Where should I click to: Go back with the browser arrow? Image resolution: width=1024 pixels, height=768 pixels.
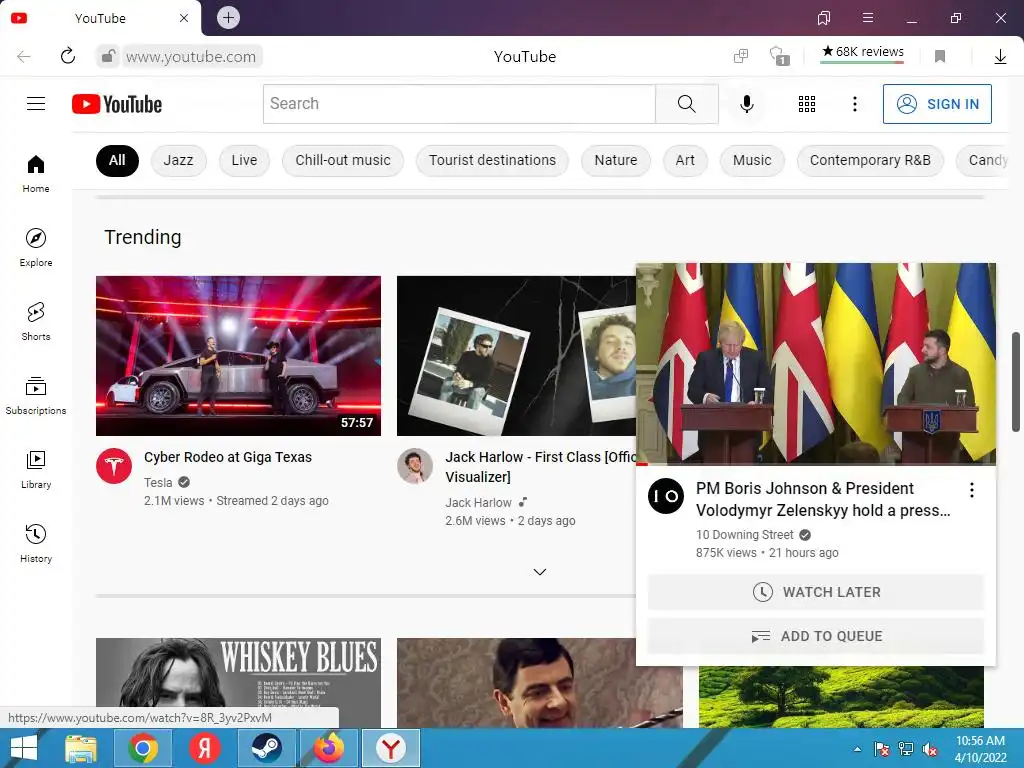click(x=24, y=56)
